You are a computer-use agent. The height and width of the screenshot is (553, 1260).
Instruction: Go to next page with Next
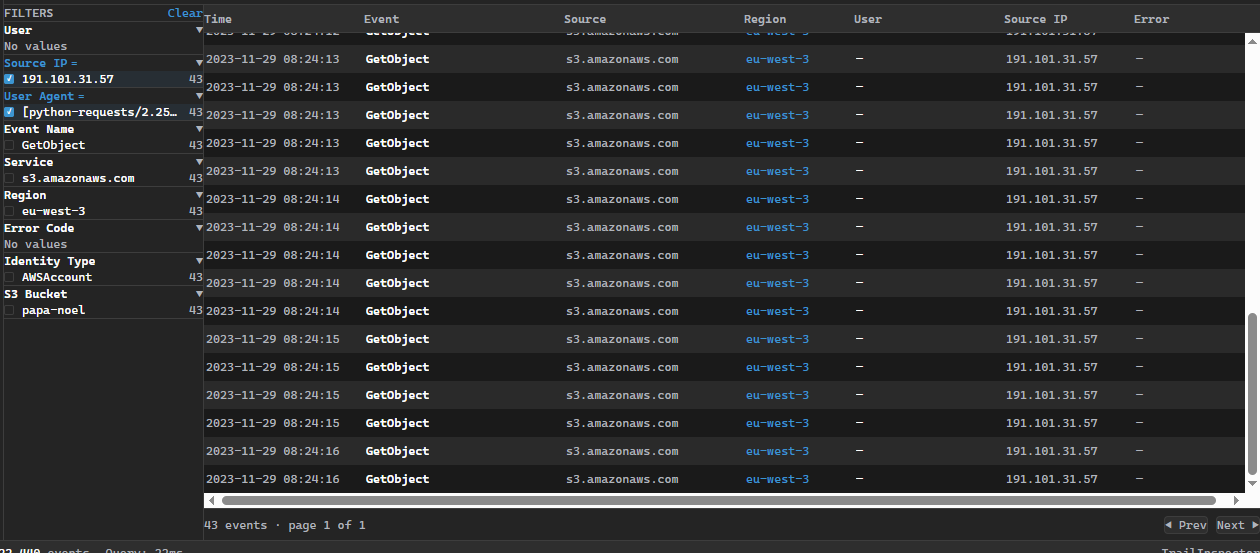click(1237, 525)
